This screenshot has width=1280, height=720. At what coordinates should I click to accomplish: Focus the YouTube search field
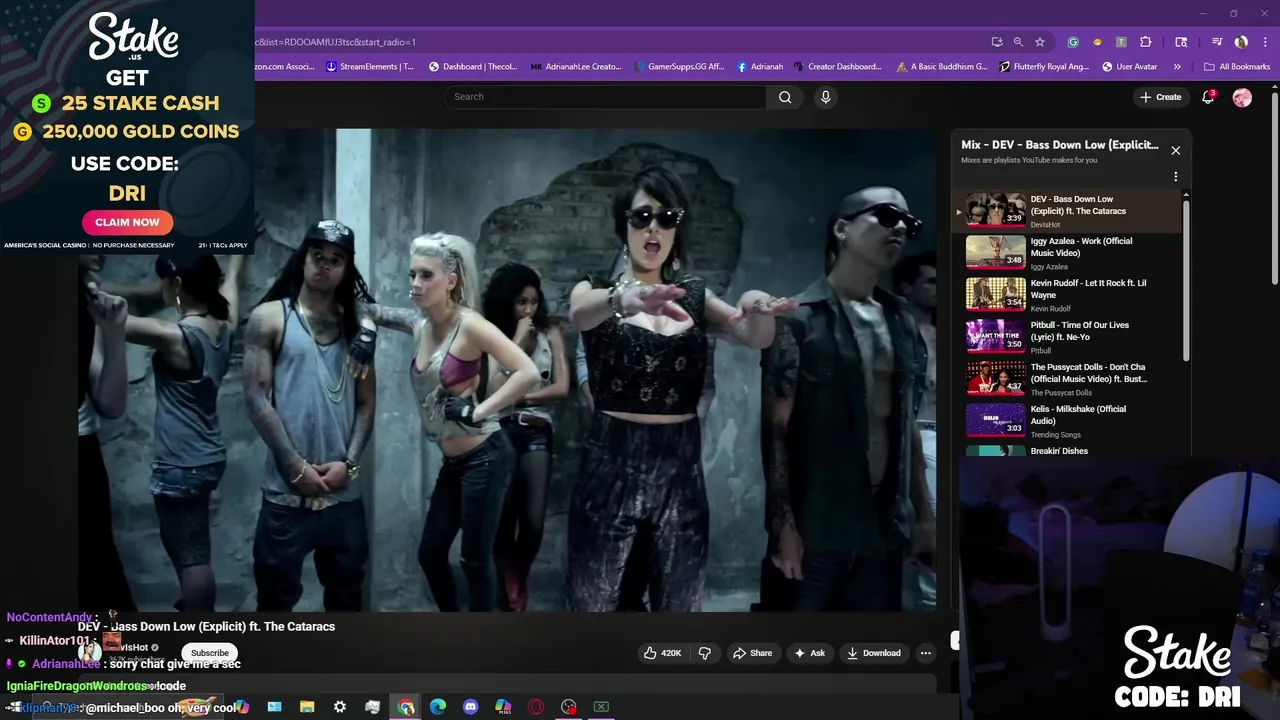point(606,97)
